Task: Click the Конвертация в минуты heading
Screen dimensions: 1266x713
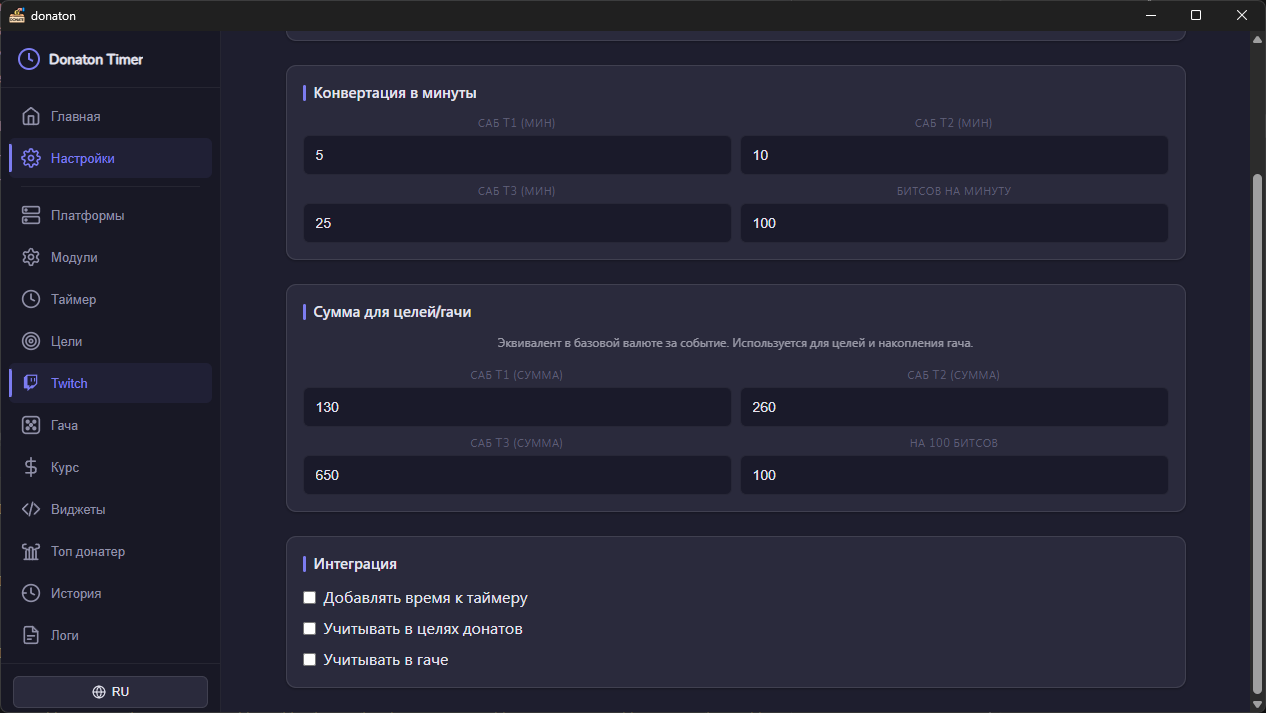Action: pos(395,93)
